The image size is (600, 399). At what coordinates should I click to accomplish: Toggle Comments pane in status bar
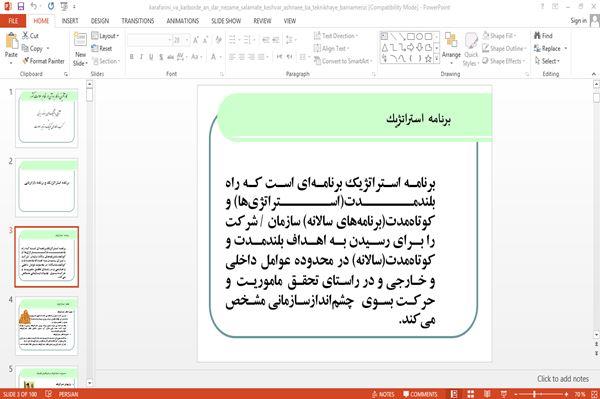click(420, 394)
